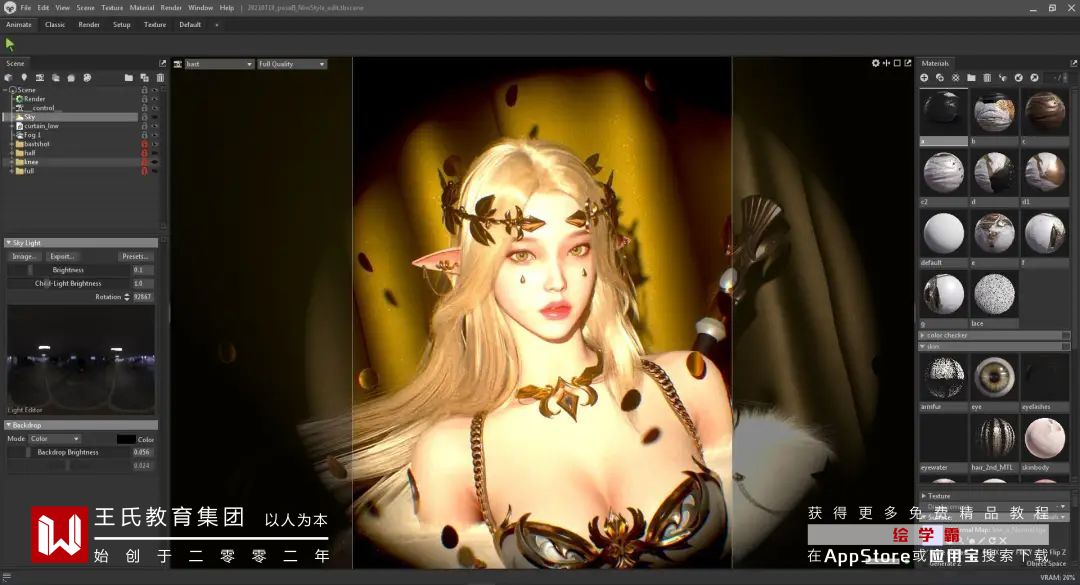The width and height of the screenshot is (1080, 585).
Task: Open the Material menu
Action: (x=142, y=8)
